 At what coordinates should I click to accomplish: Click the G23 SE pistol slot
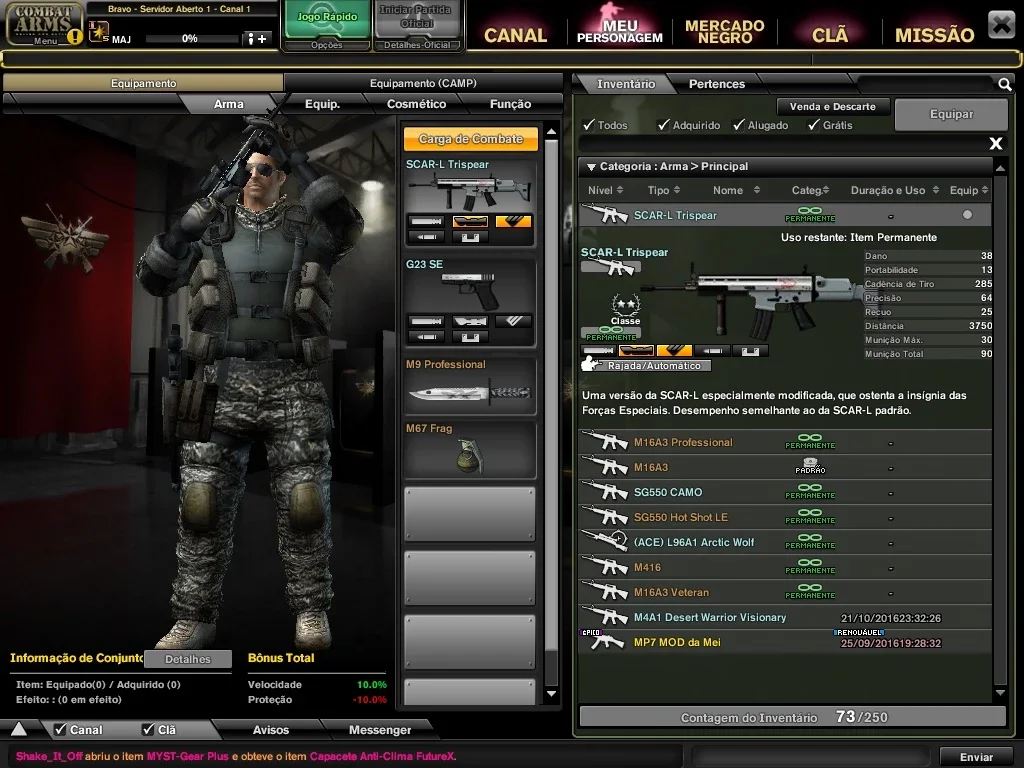(470, 302)
